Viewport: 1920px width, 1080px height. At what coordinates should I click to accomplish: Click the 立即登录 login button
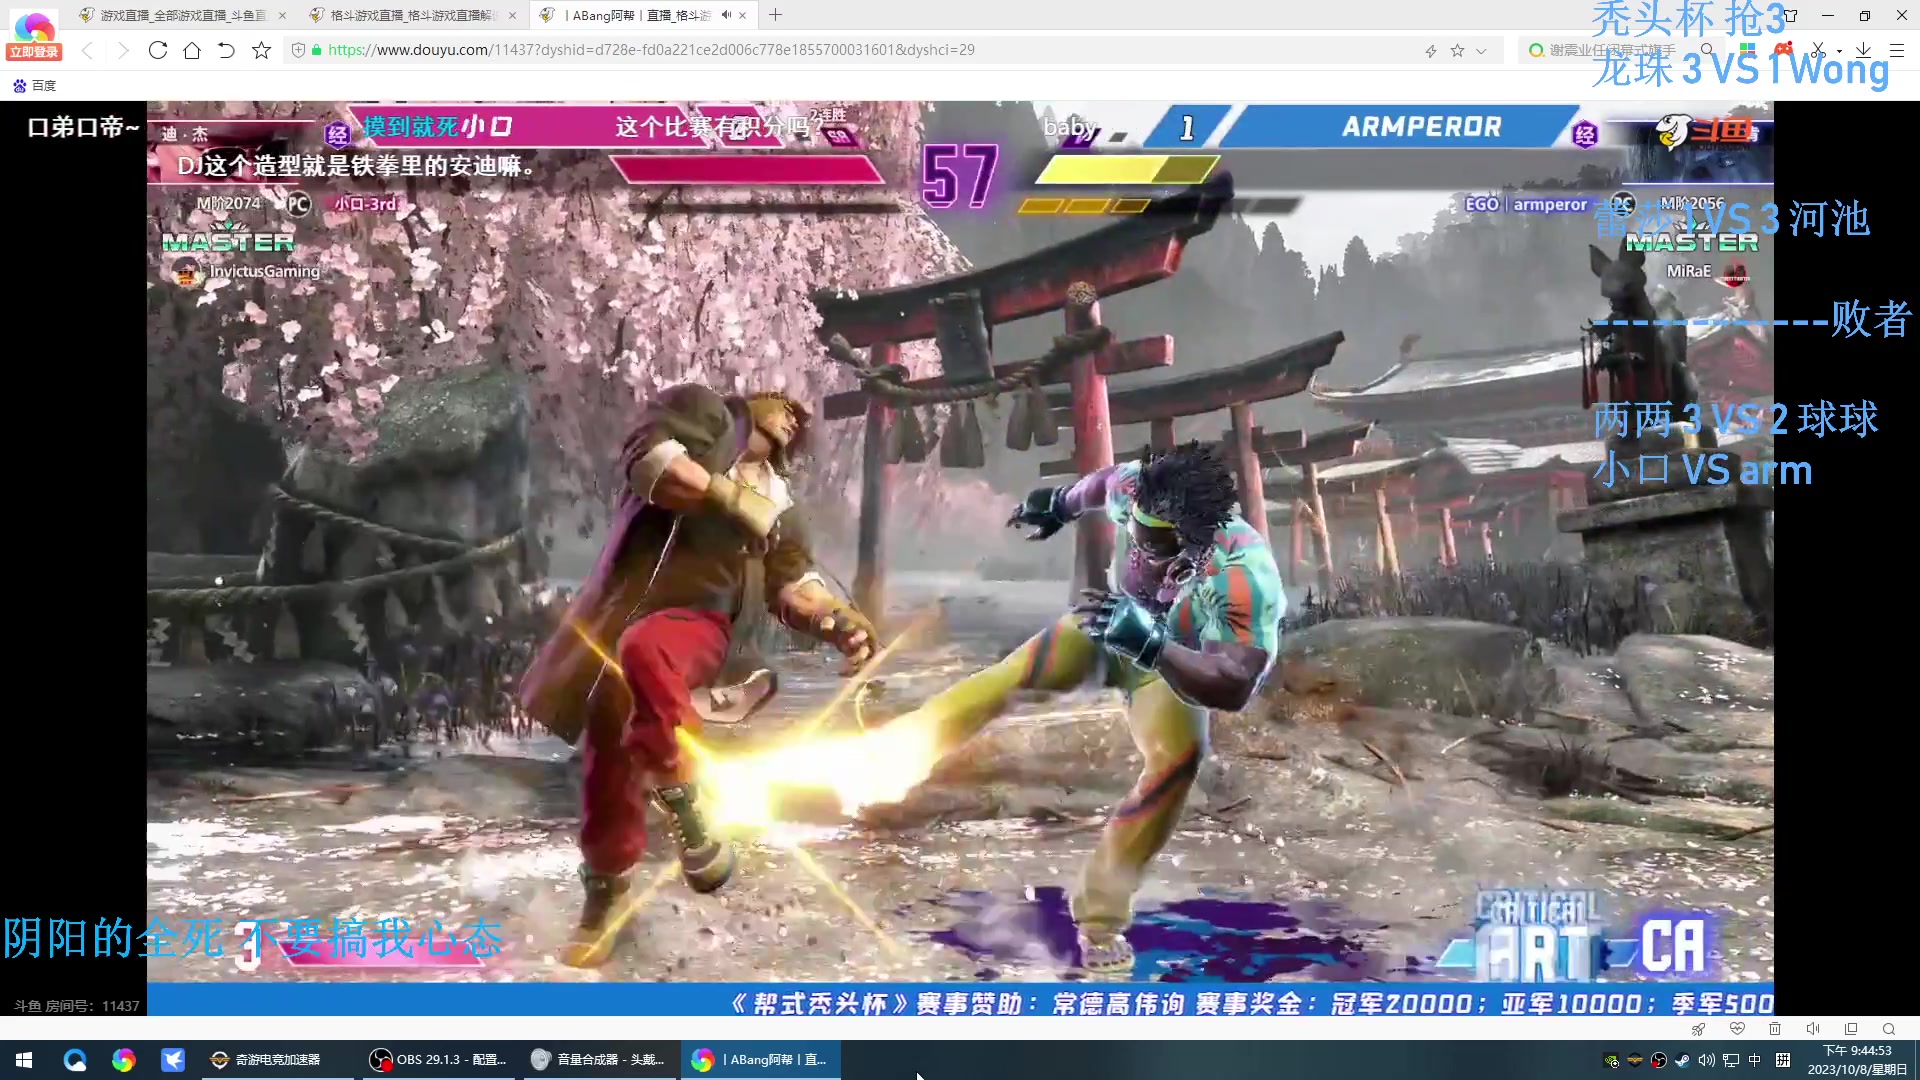34,52
